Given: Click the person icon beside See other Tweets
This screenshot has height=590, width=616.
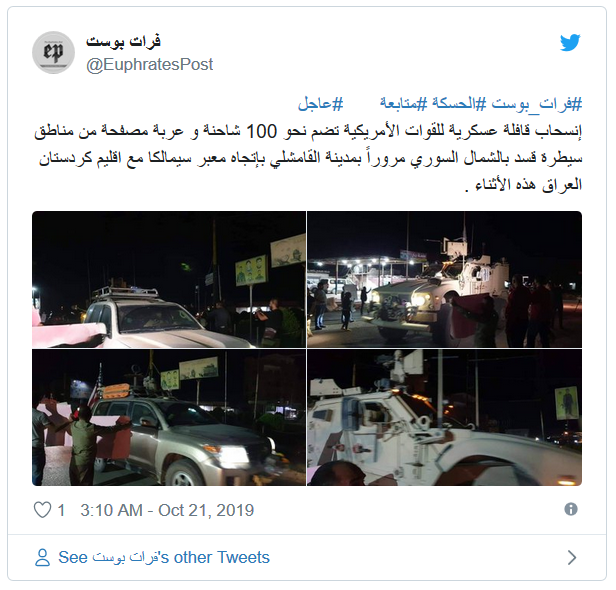Looking at the screenshot, I should tap(42, 557).
